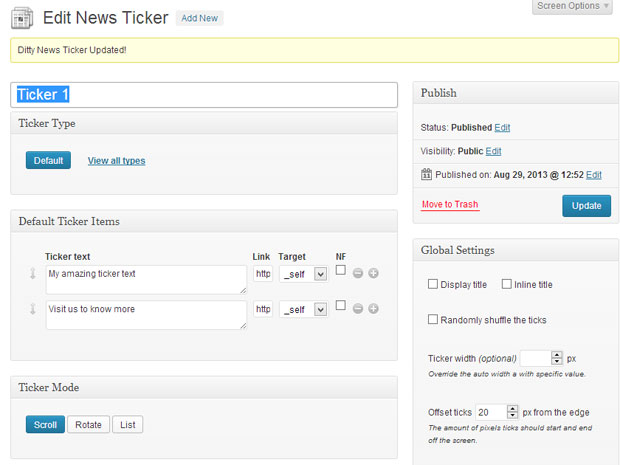Click the news ticker icon beside page title
Viewport: 620px width, 465px height.
[22, 19]
